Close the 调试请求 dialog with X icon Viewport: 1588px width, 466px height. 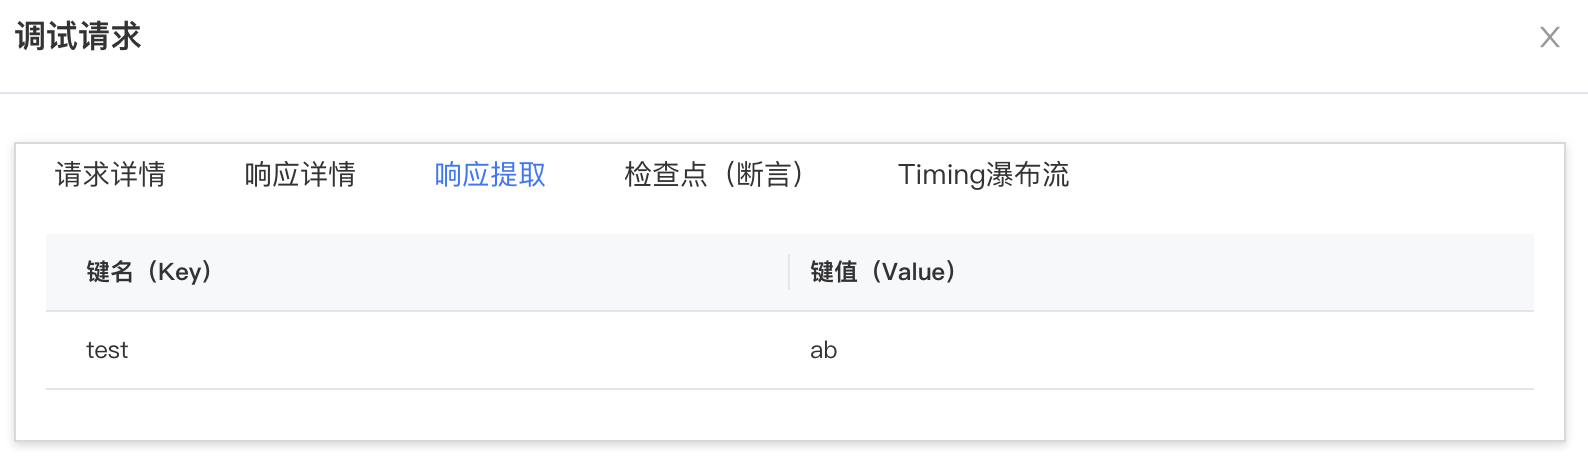[1549, 38]
